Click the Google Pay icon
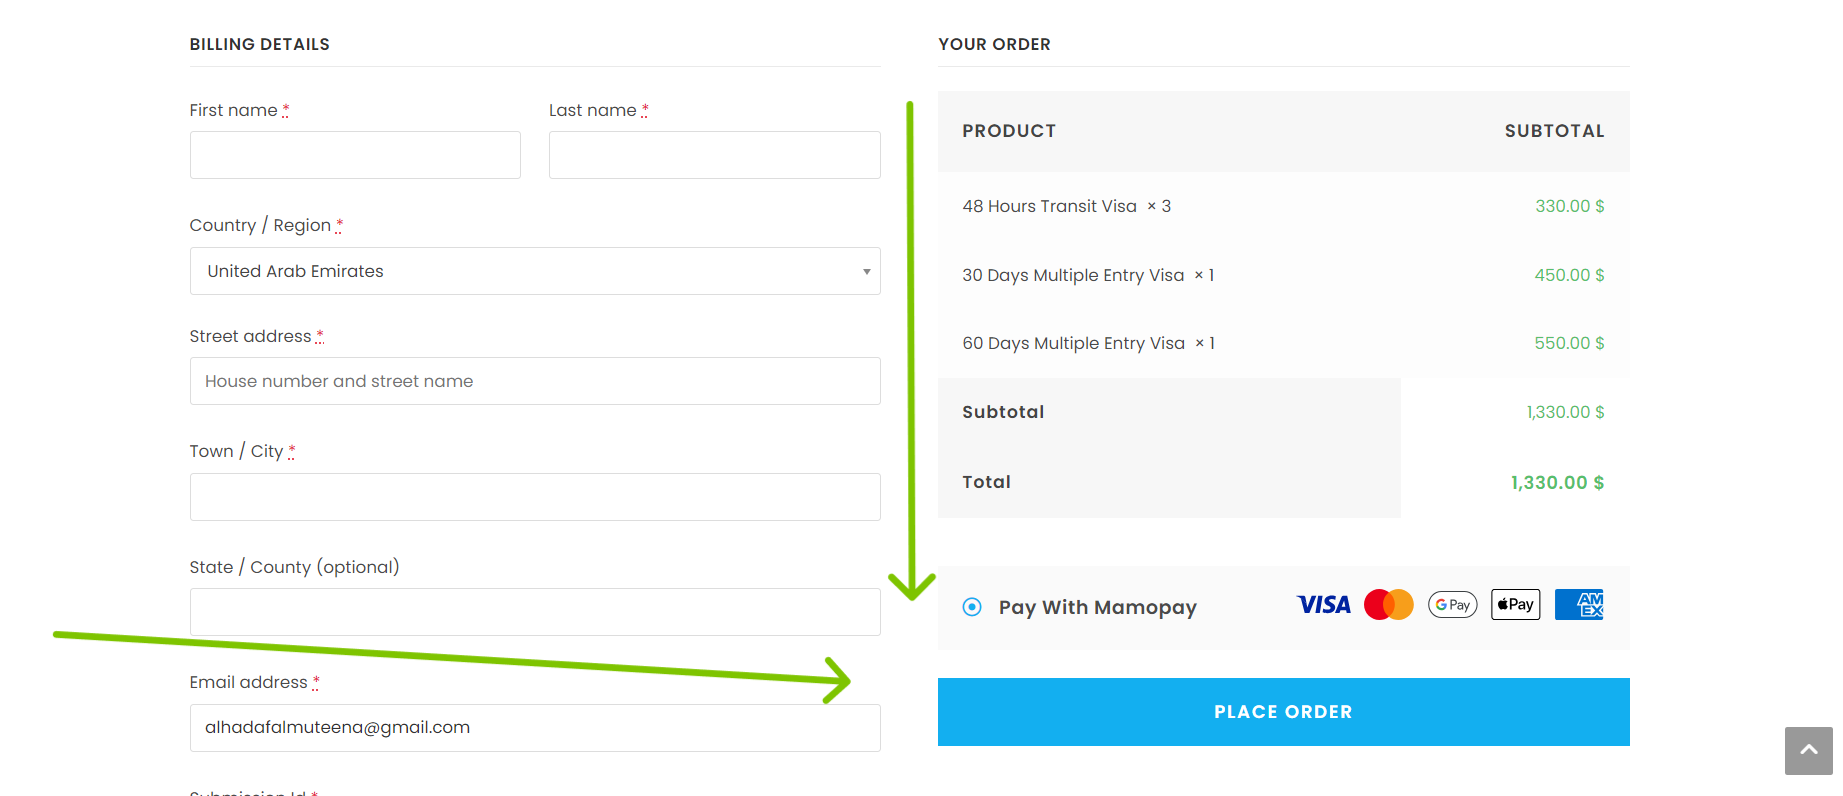Viewport: 1843px width, 796px height. point(1452,605)
